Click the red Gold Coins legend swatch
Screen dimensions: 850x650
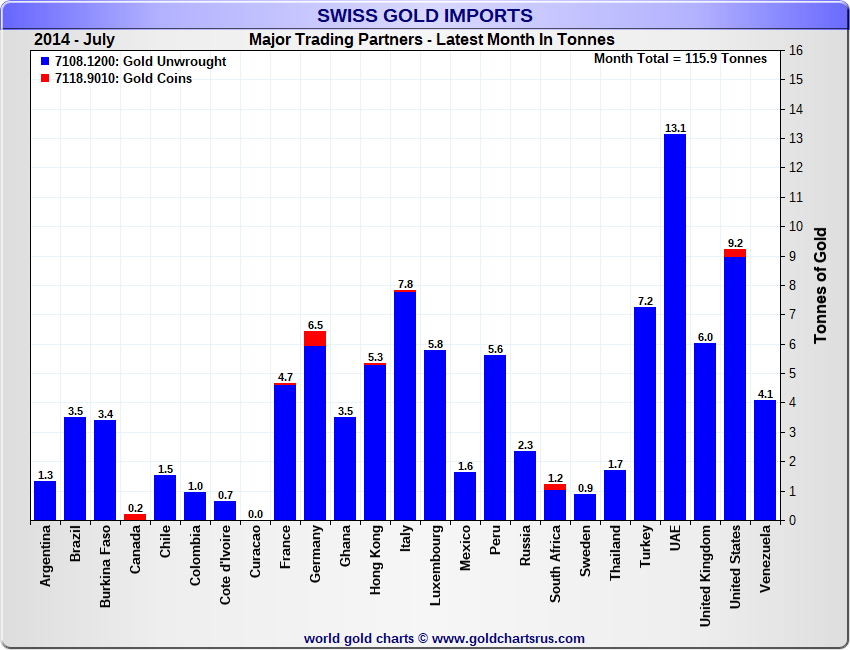(45, 79)
